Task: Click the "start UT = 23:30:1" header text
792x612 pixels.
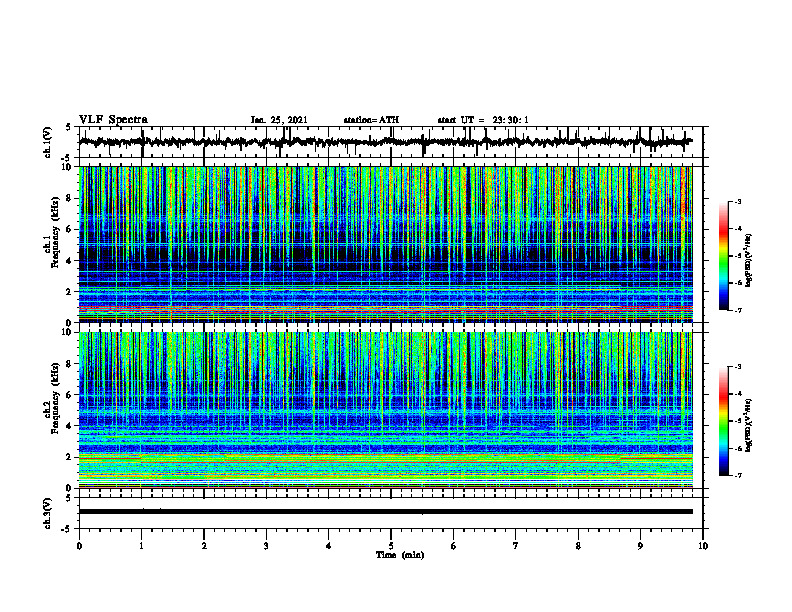Action: [483, 120]
